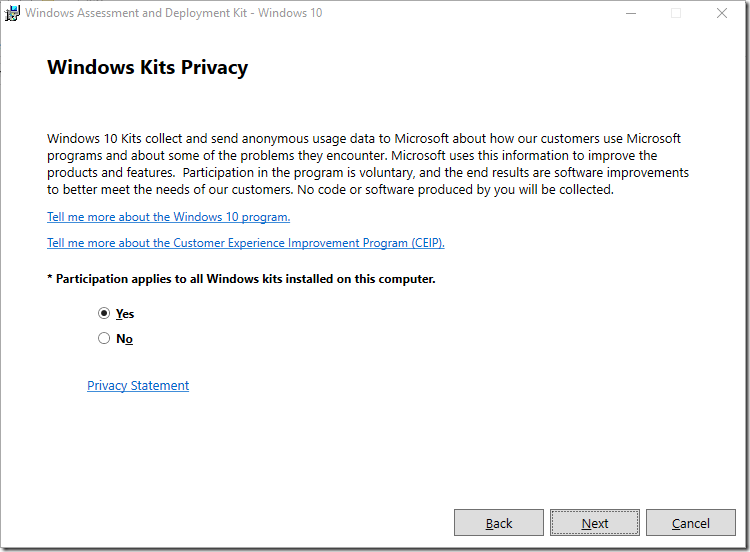Click the first line of the description paragraph
The width and height of the screenshot is (750, 552).
(x=364, y=139)
